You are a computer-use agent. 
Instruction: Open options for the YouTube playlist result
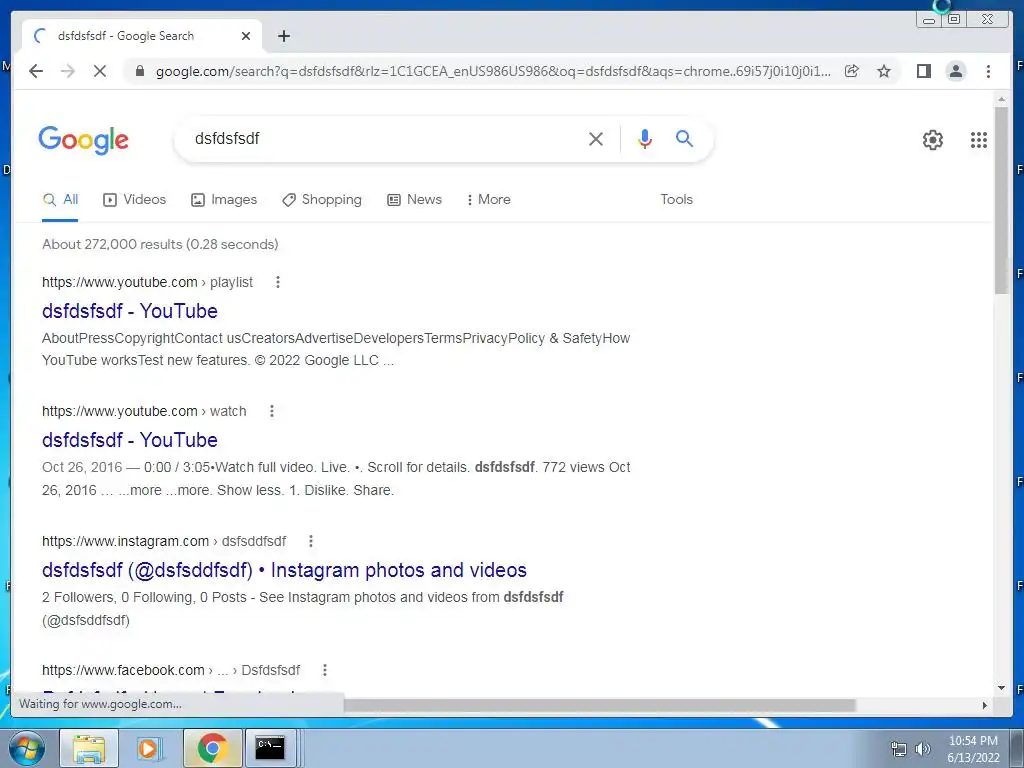tap(278, 282)
